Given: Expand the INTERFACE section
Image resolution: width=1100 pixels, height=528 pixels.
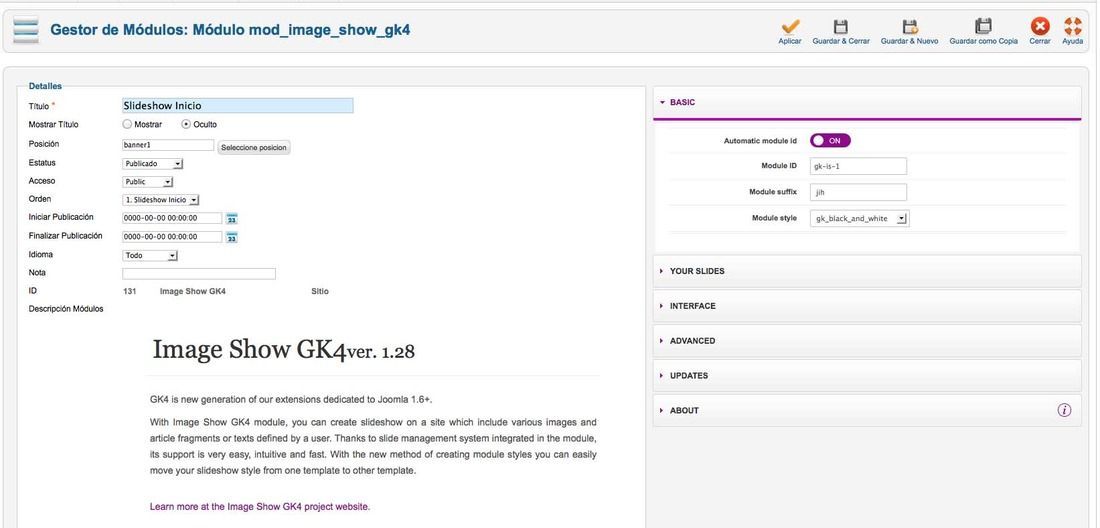Looking at the screenshot, I should coord(867,306).
